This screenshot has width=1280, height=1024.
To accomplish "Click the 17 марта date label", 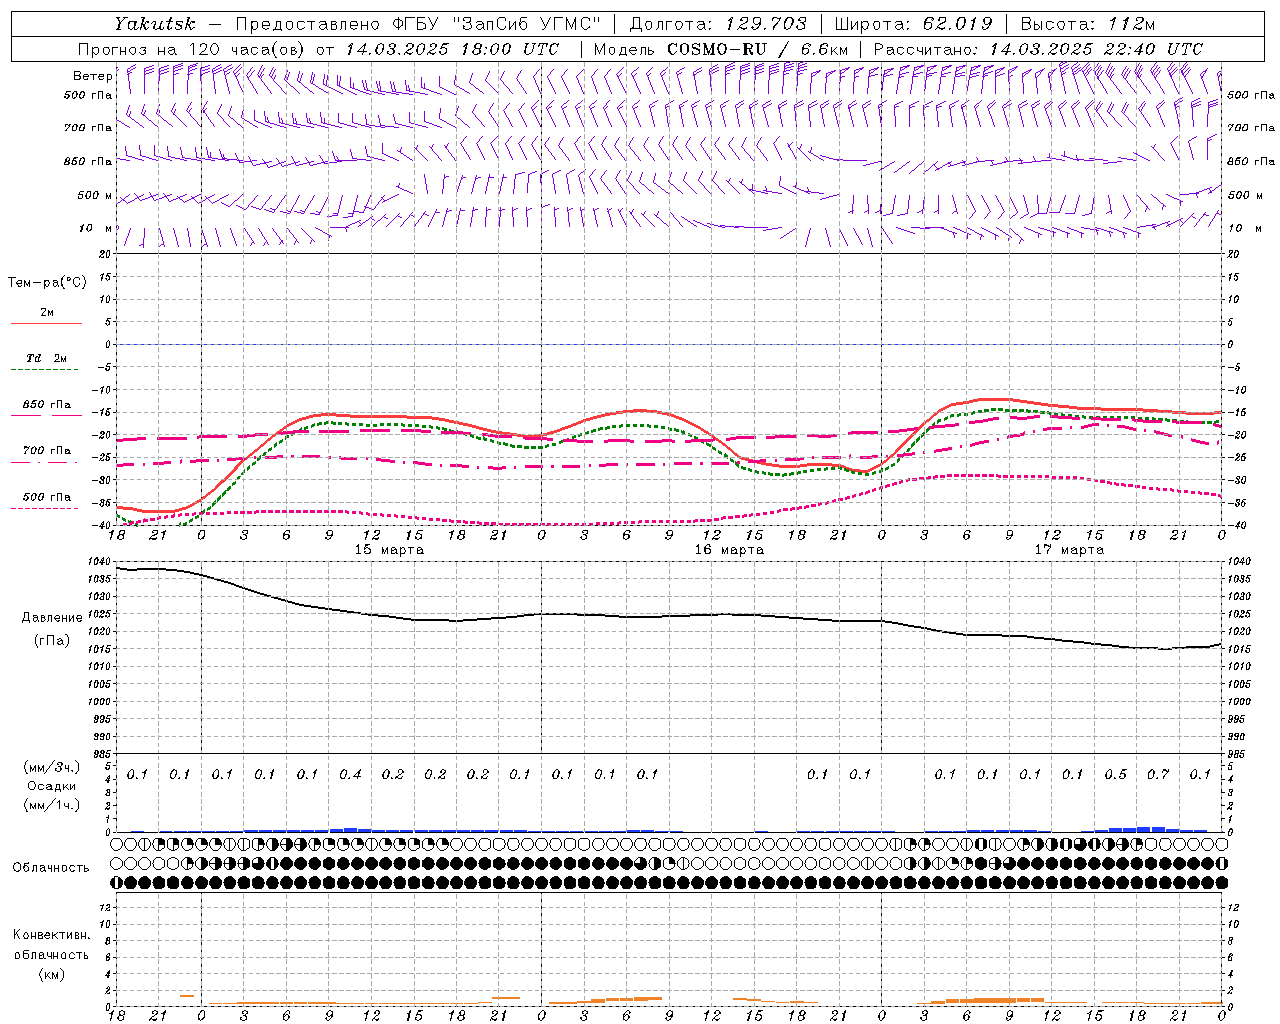I will pos(1069,550).
